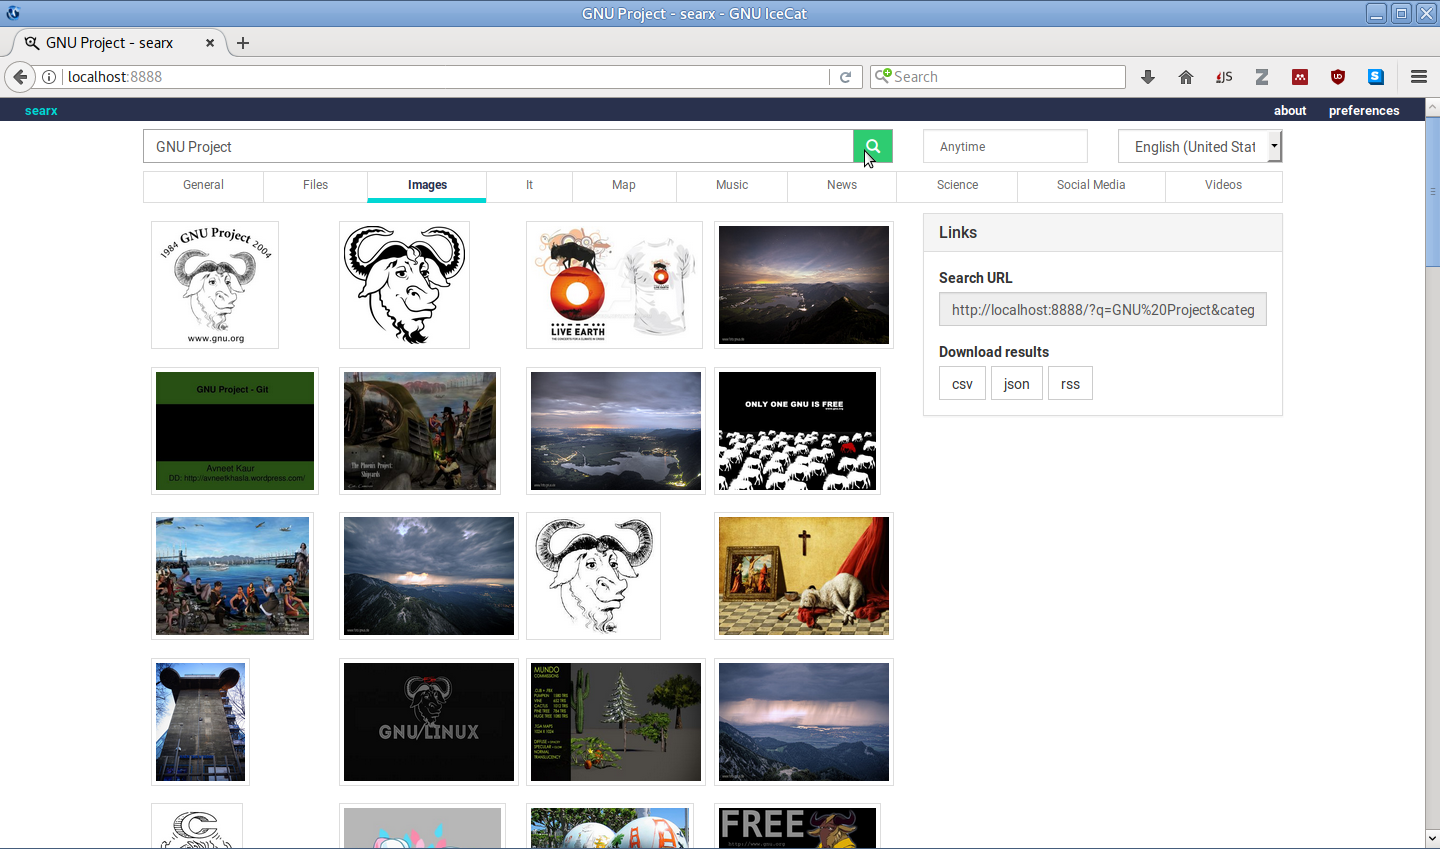Switch to the Videos category tab
This screenshot has width=1440, height=849.
(x=1223, y=185)
